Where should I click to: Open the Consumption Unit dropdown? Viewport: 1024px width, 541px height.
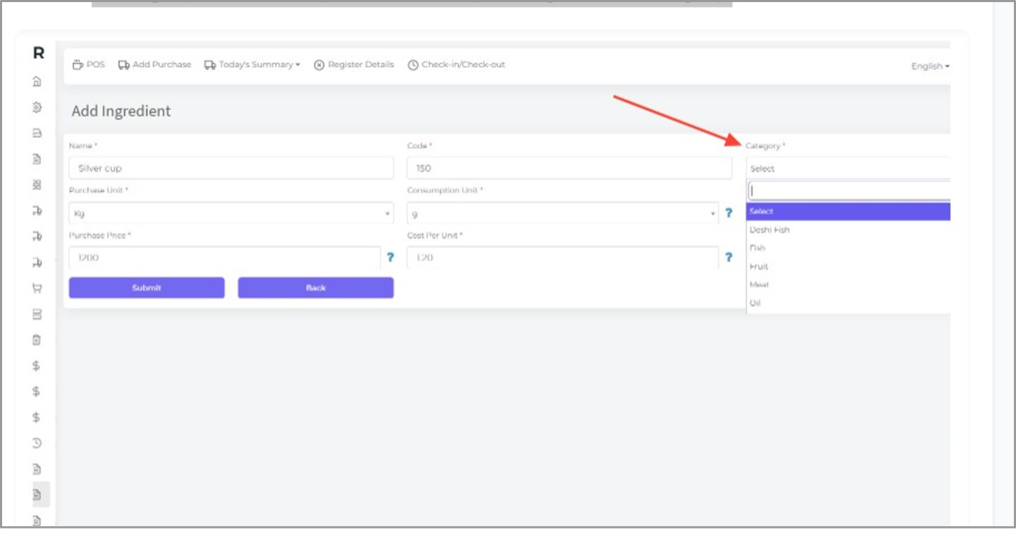[x=563, y=213]
